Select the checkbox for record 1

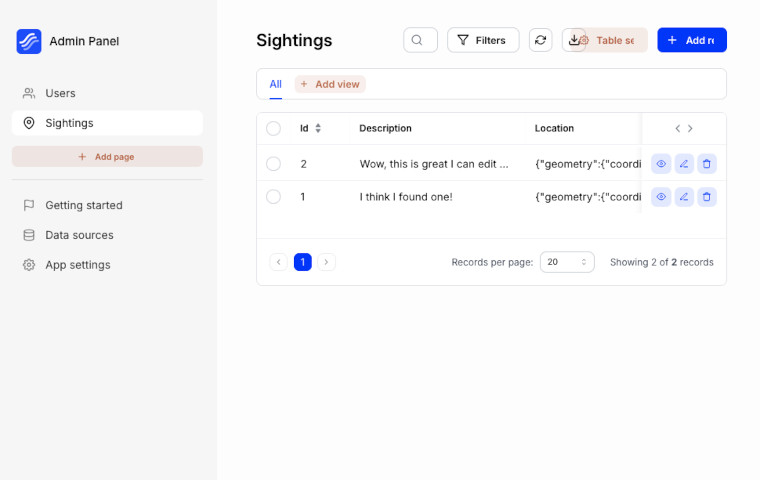coord(273,197)
